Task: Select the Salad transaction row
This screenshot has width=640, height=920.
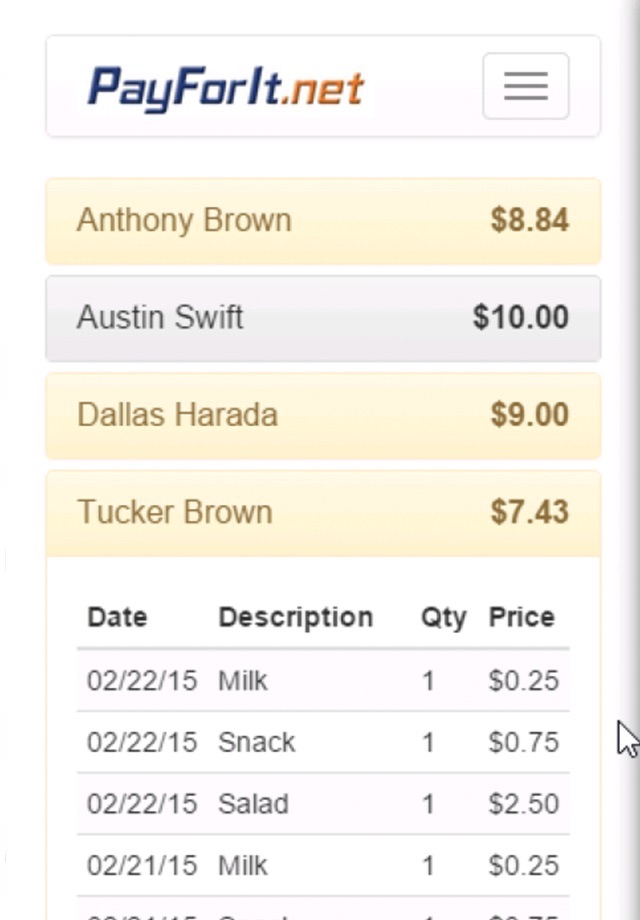Action: pyautogui.click(x=322, y=804)
